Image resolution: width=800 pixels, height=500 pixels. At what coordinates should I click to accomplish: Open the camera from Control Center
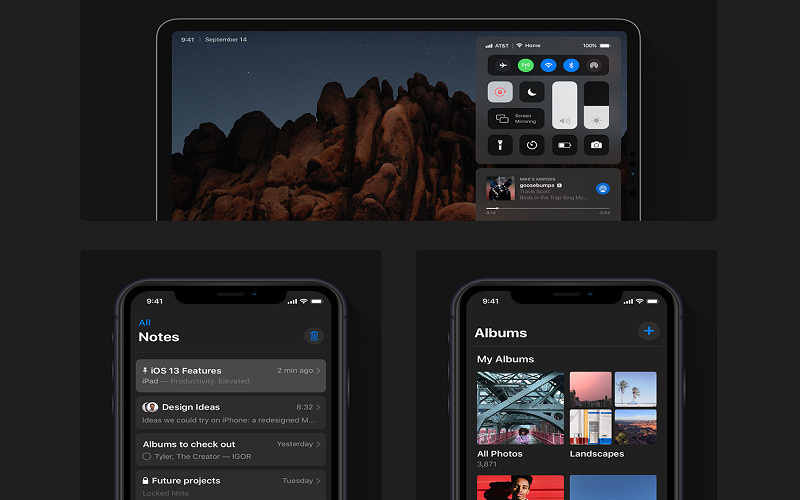pyautogui.click(x=596, y=145)
